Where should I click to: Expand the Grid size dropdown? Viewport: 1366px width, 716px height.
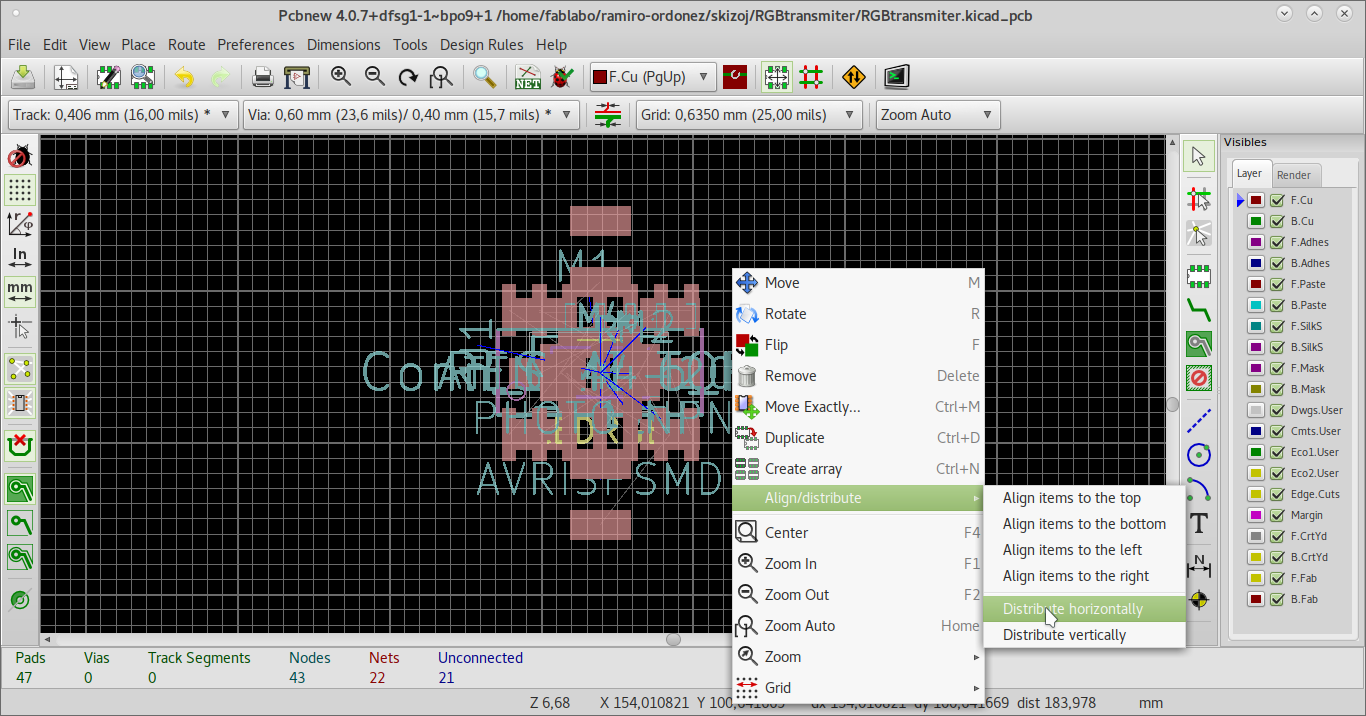748,115
